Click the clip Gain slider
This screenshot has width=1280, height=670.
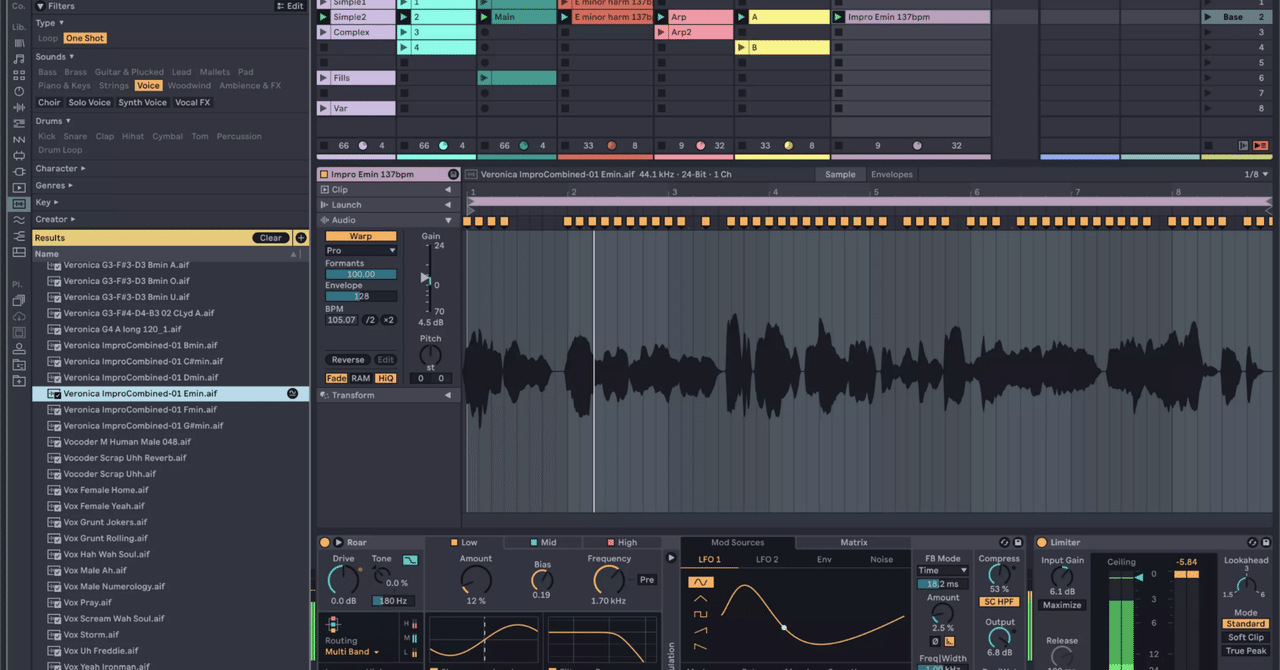[x=425, y=281]
